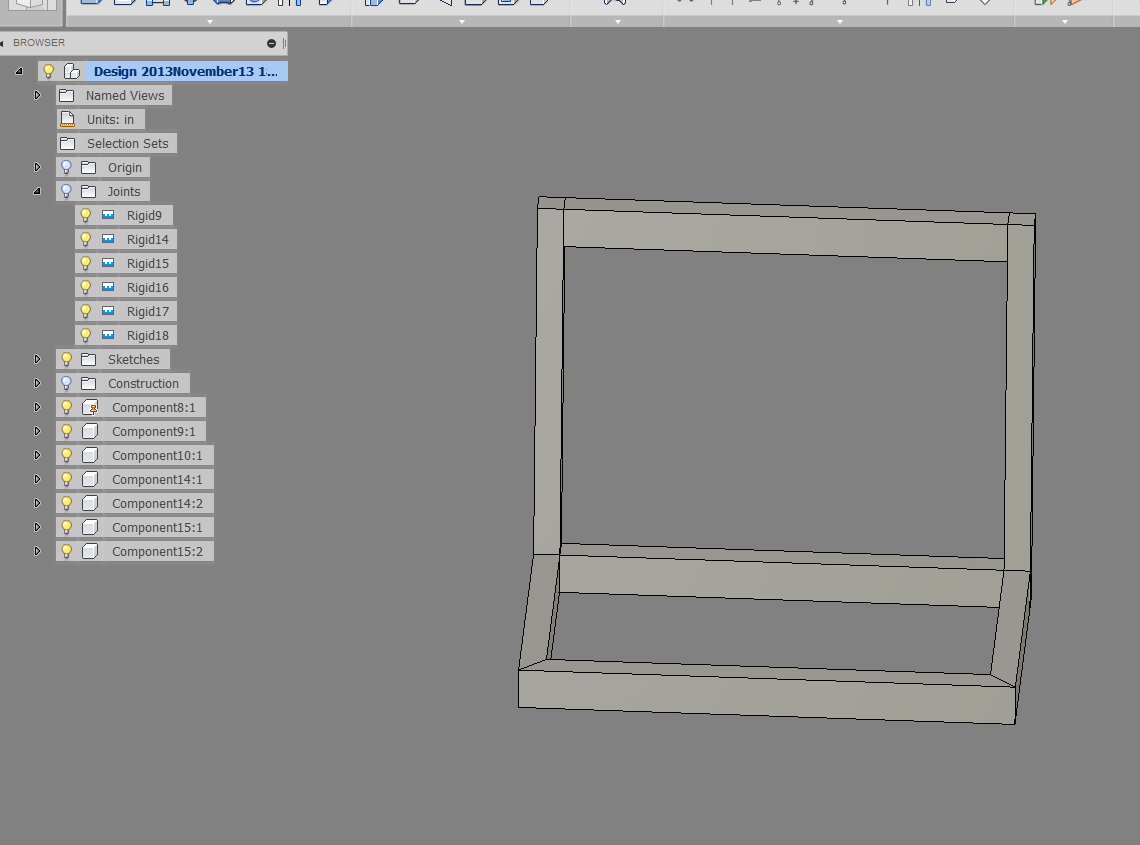Select the Rigid17 joint name
The width and height of the screenshot is (1140, 845).
tap(148, 311)
